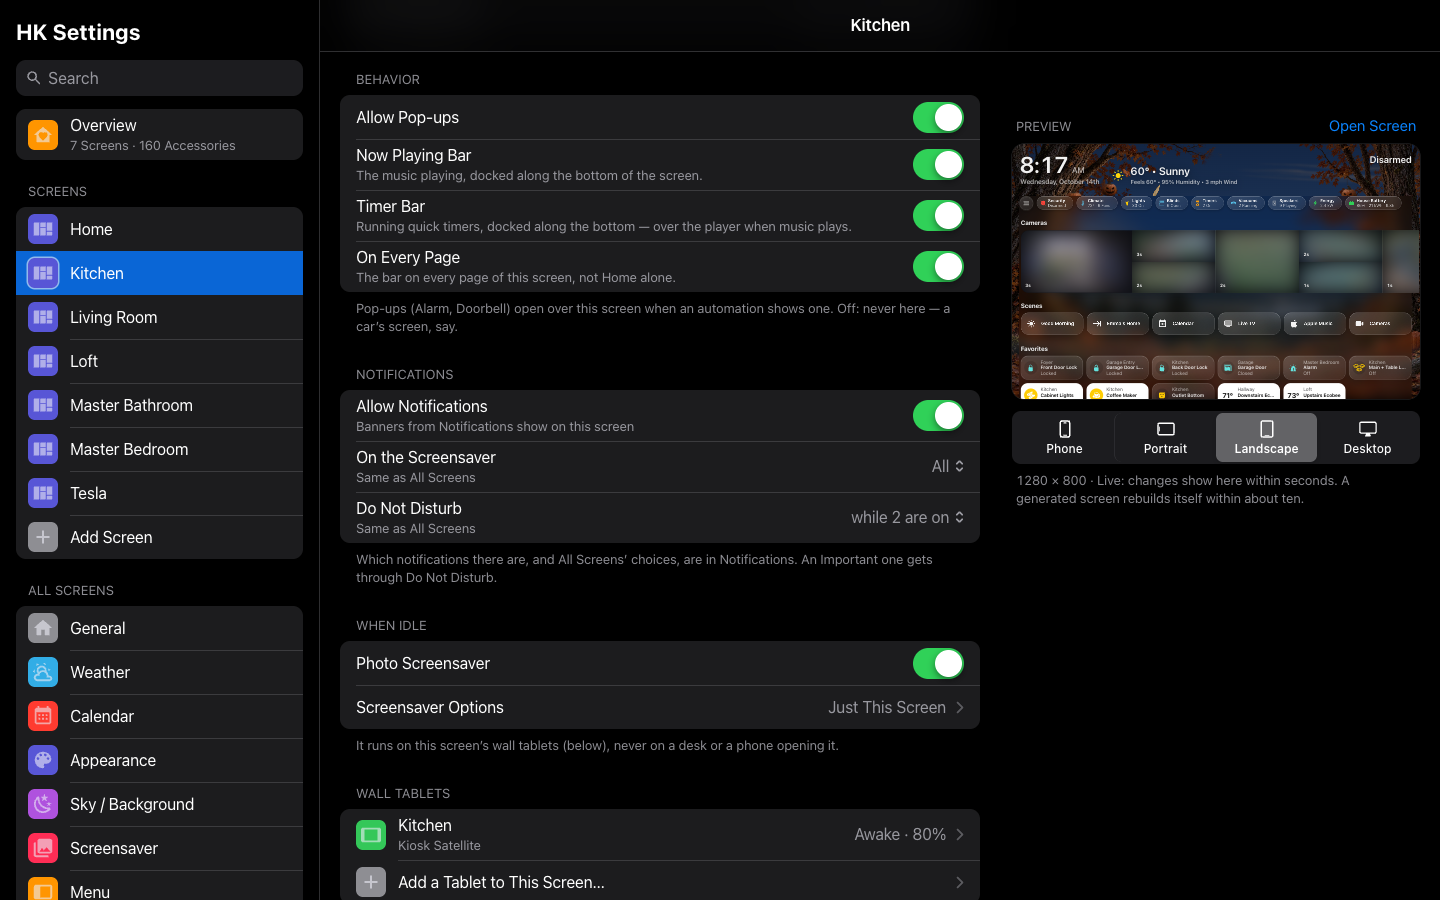This screenshot has width=1440, height=900.
Task: Open Do Not Disturb 'while 2 are on' dropdown
Action: [908, 517]
